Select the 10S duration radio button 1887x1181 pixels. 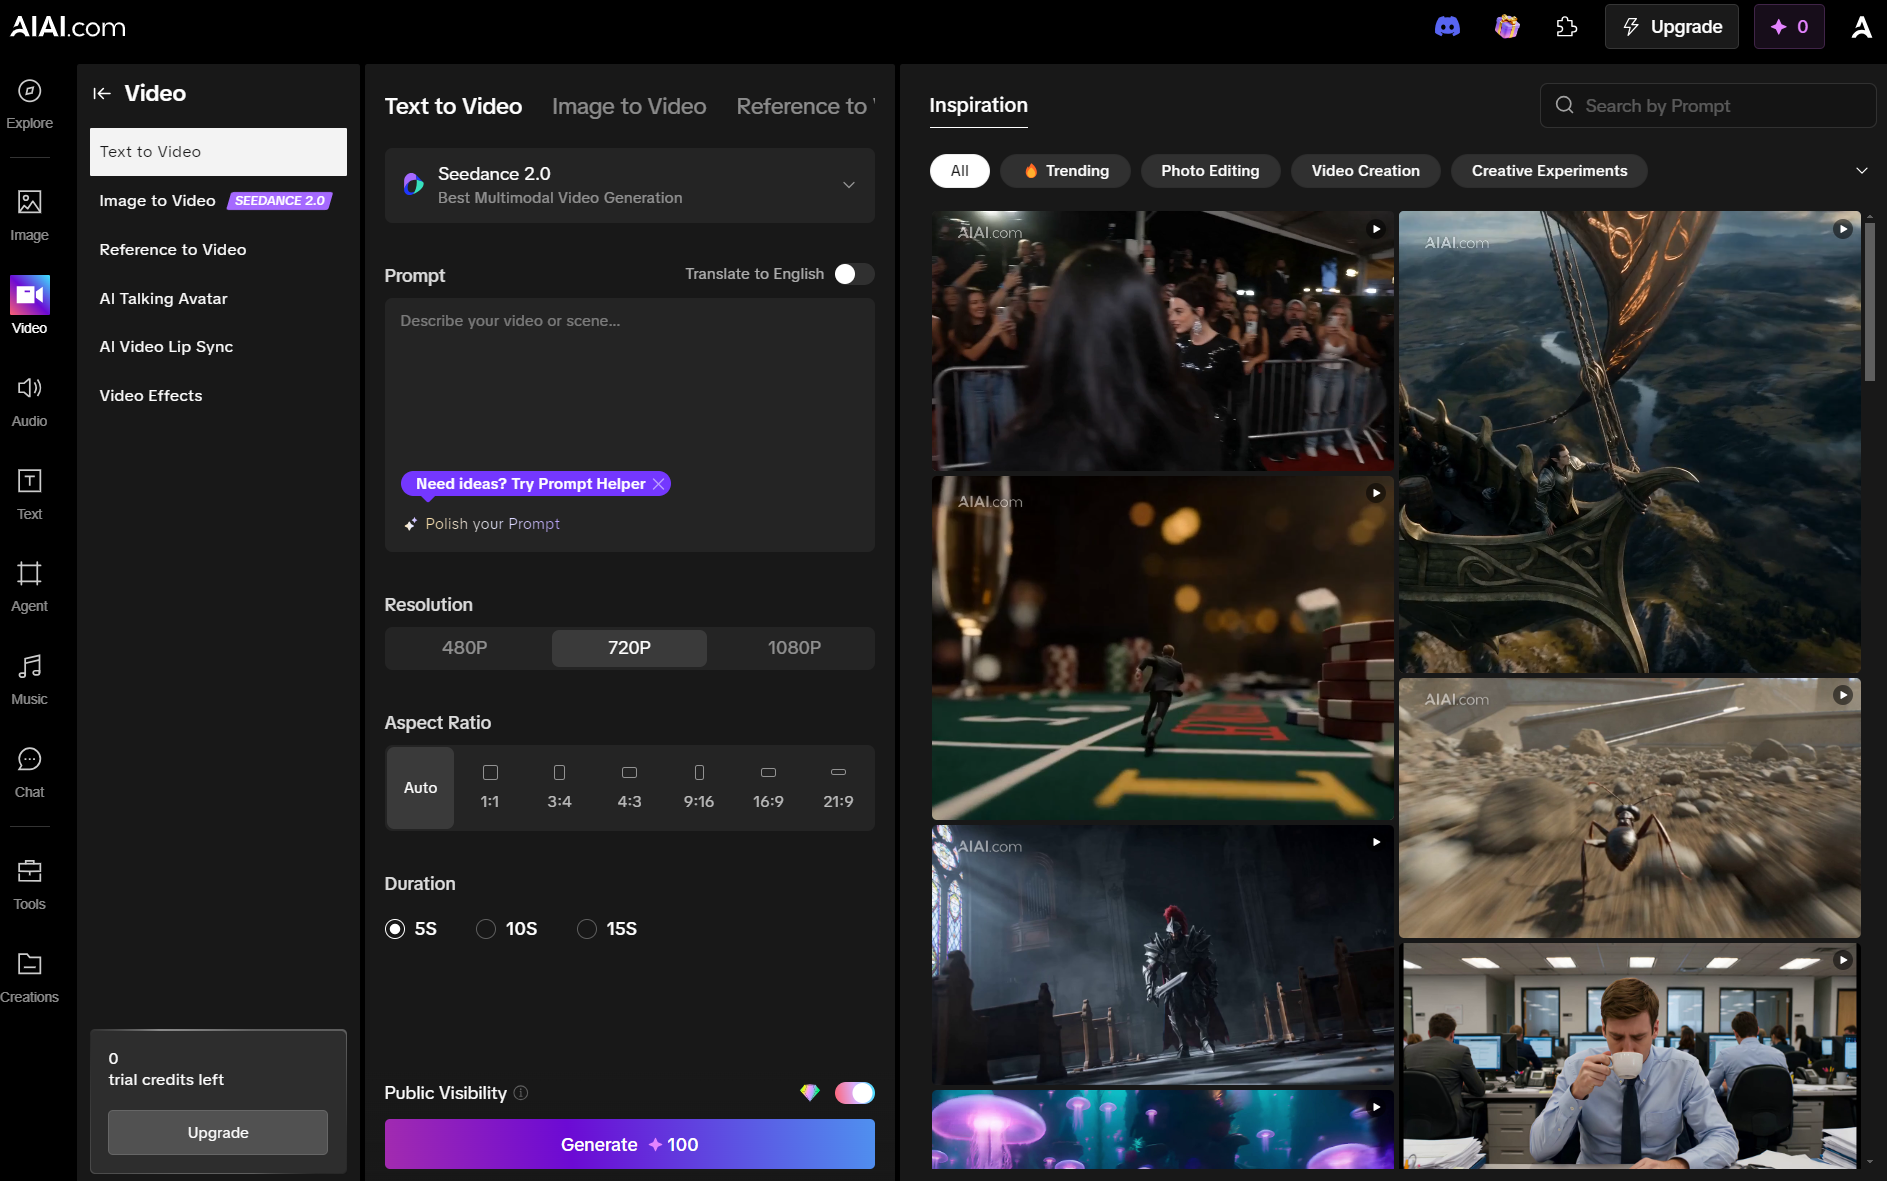pos(486,929)
